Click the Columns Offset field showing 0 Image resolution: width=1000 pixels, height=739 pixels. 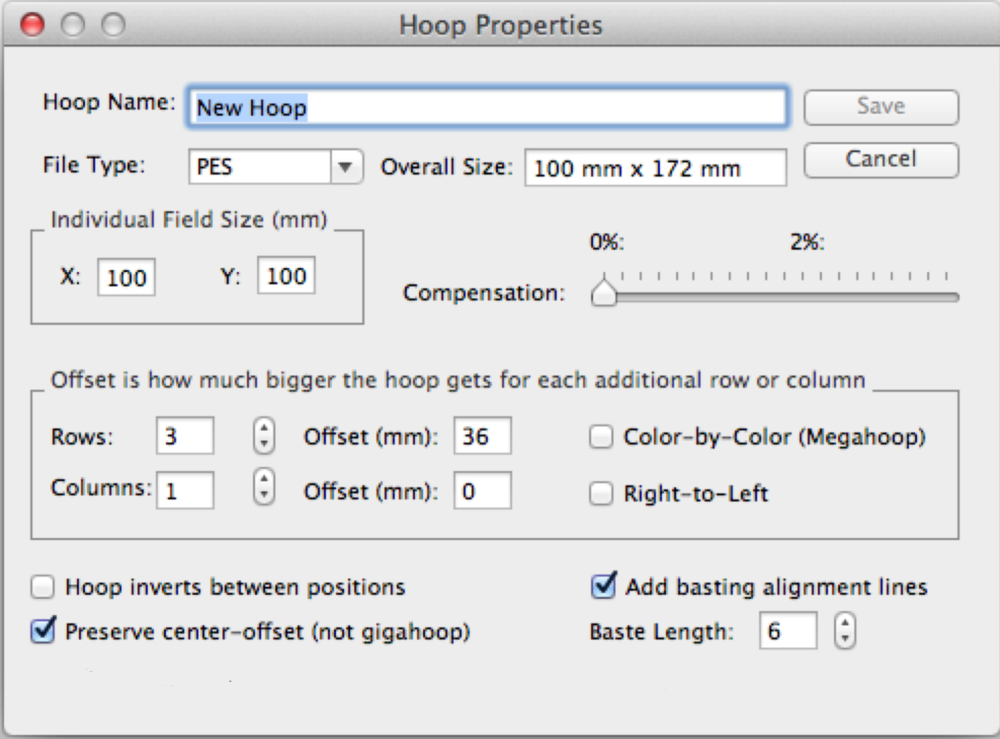coord(482,490)
